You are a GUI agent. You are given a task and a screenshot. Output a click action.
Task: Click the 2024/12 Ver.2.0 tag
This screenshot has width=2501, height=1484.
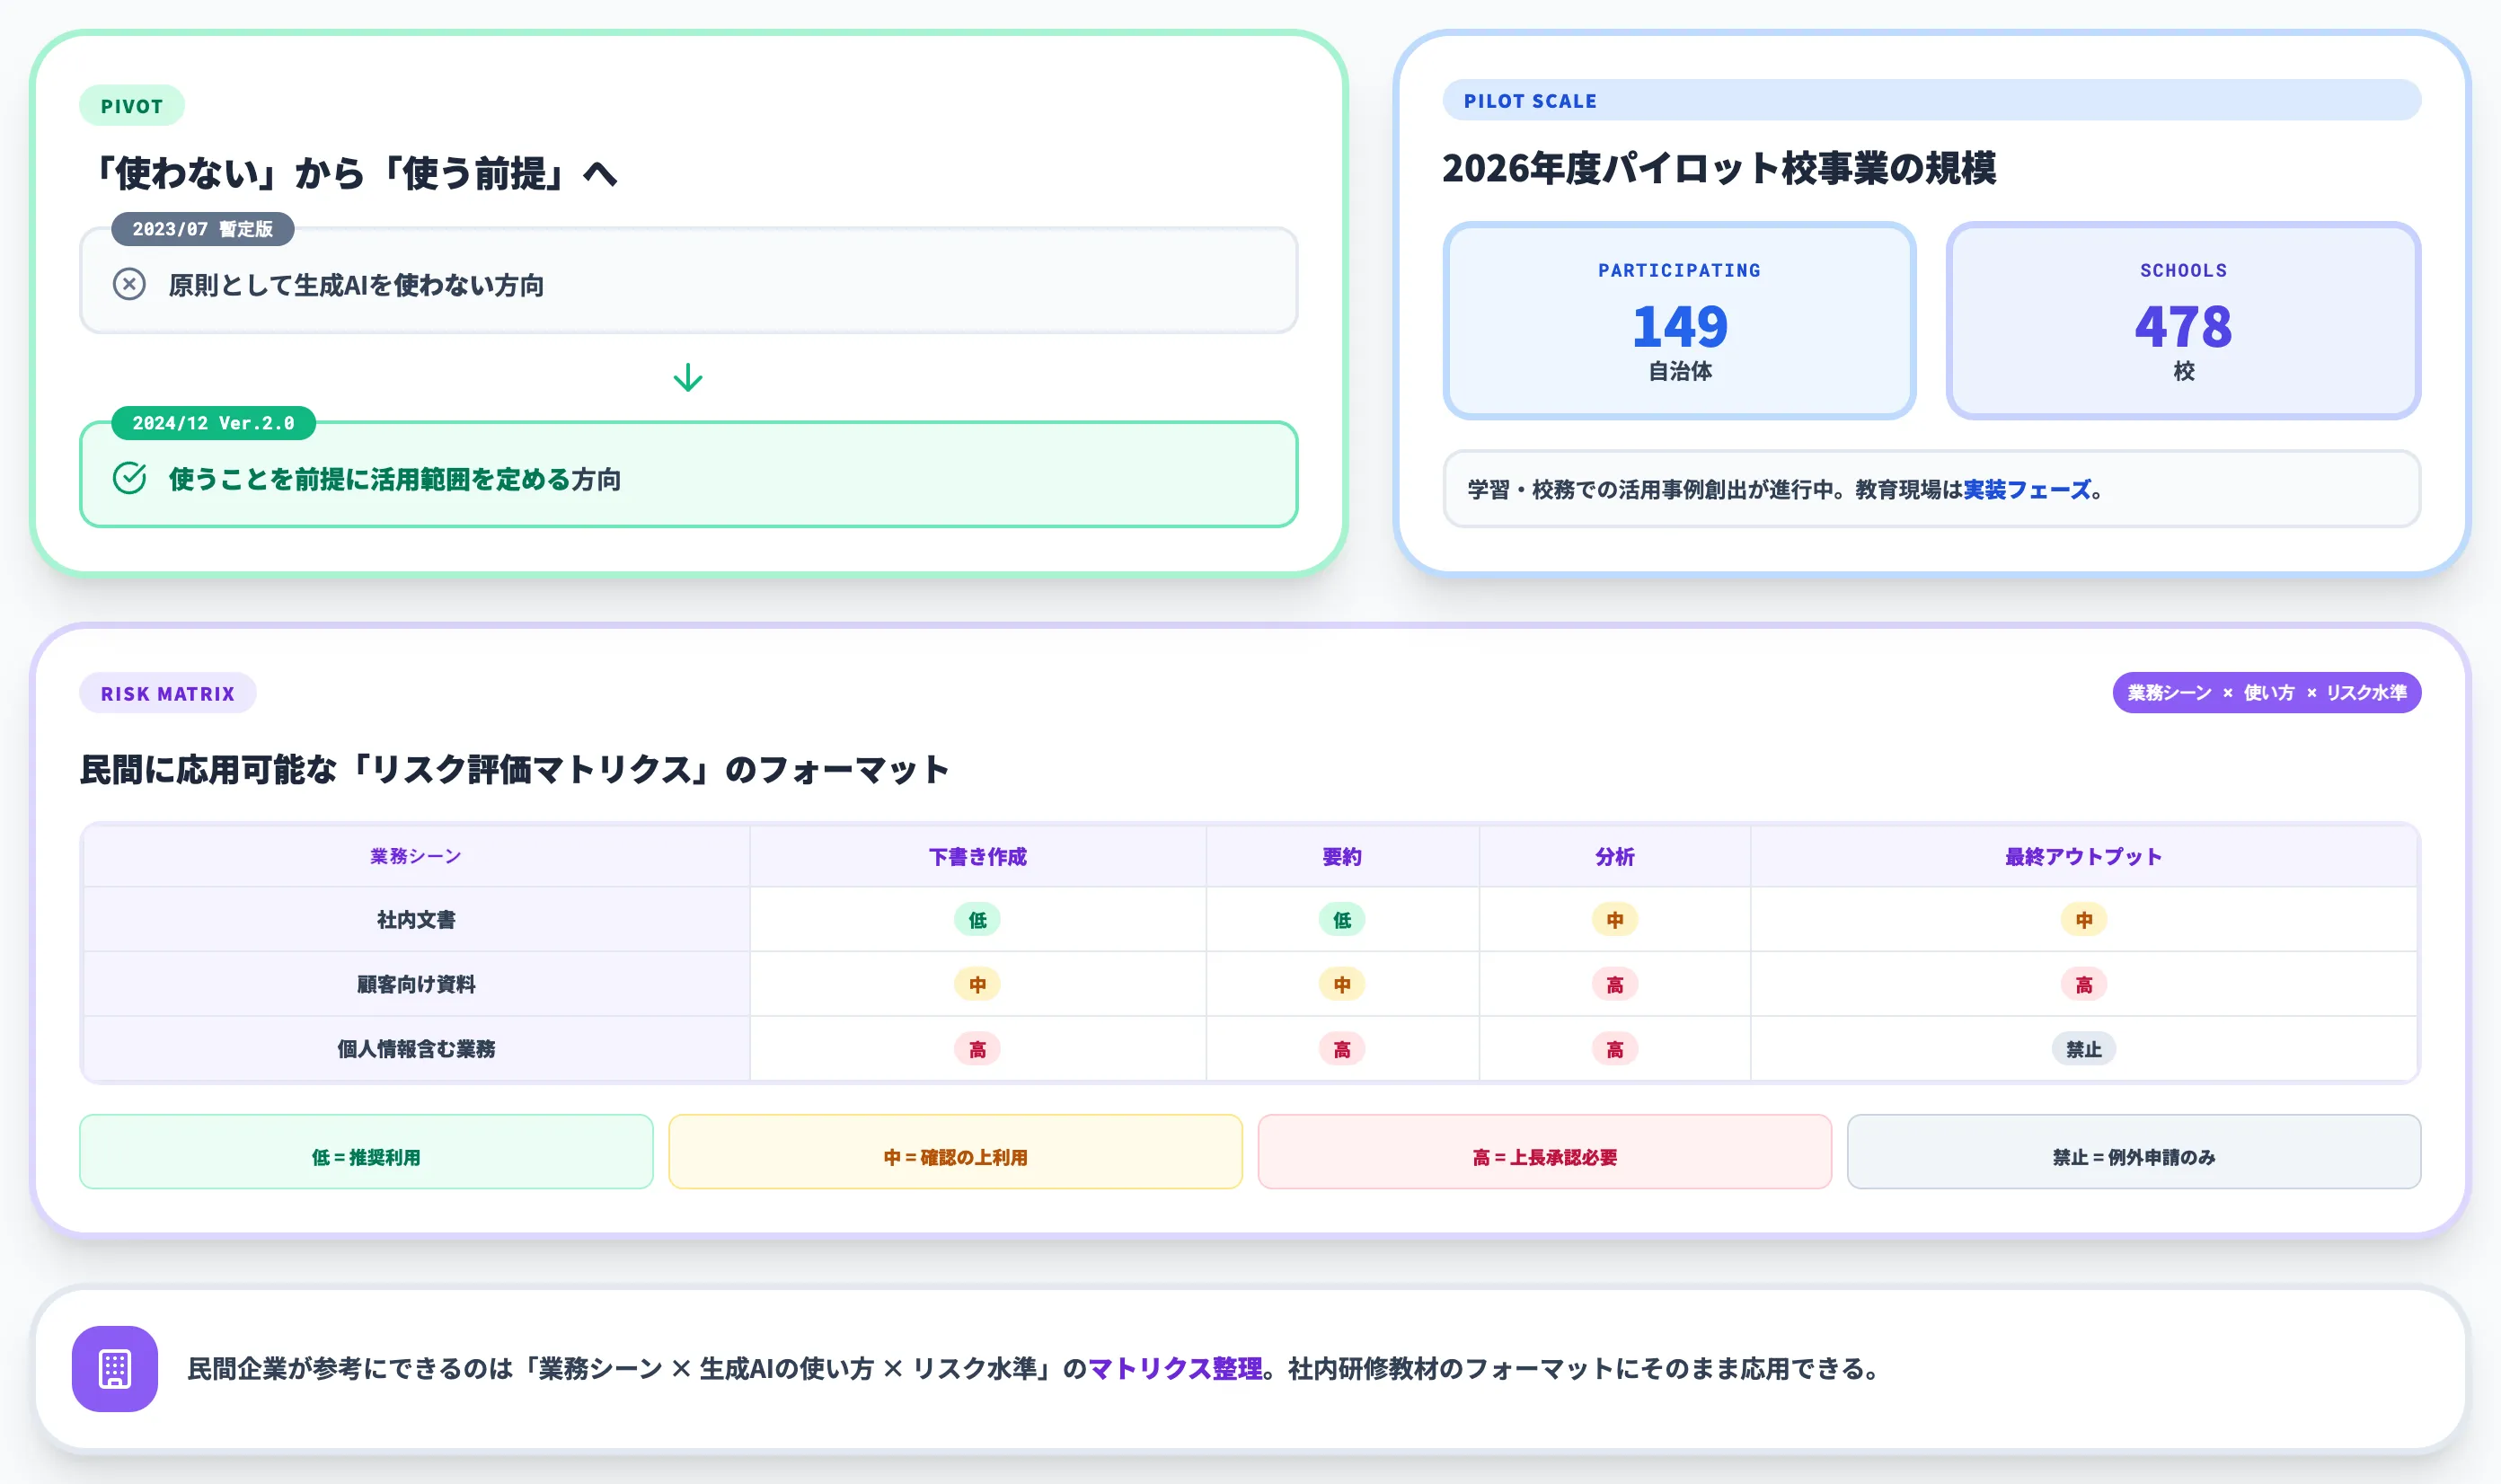[x=213, y=423]
